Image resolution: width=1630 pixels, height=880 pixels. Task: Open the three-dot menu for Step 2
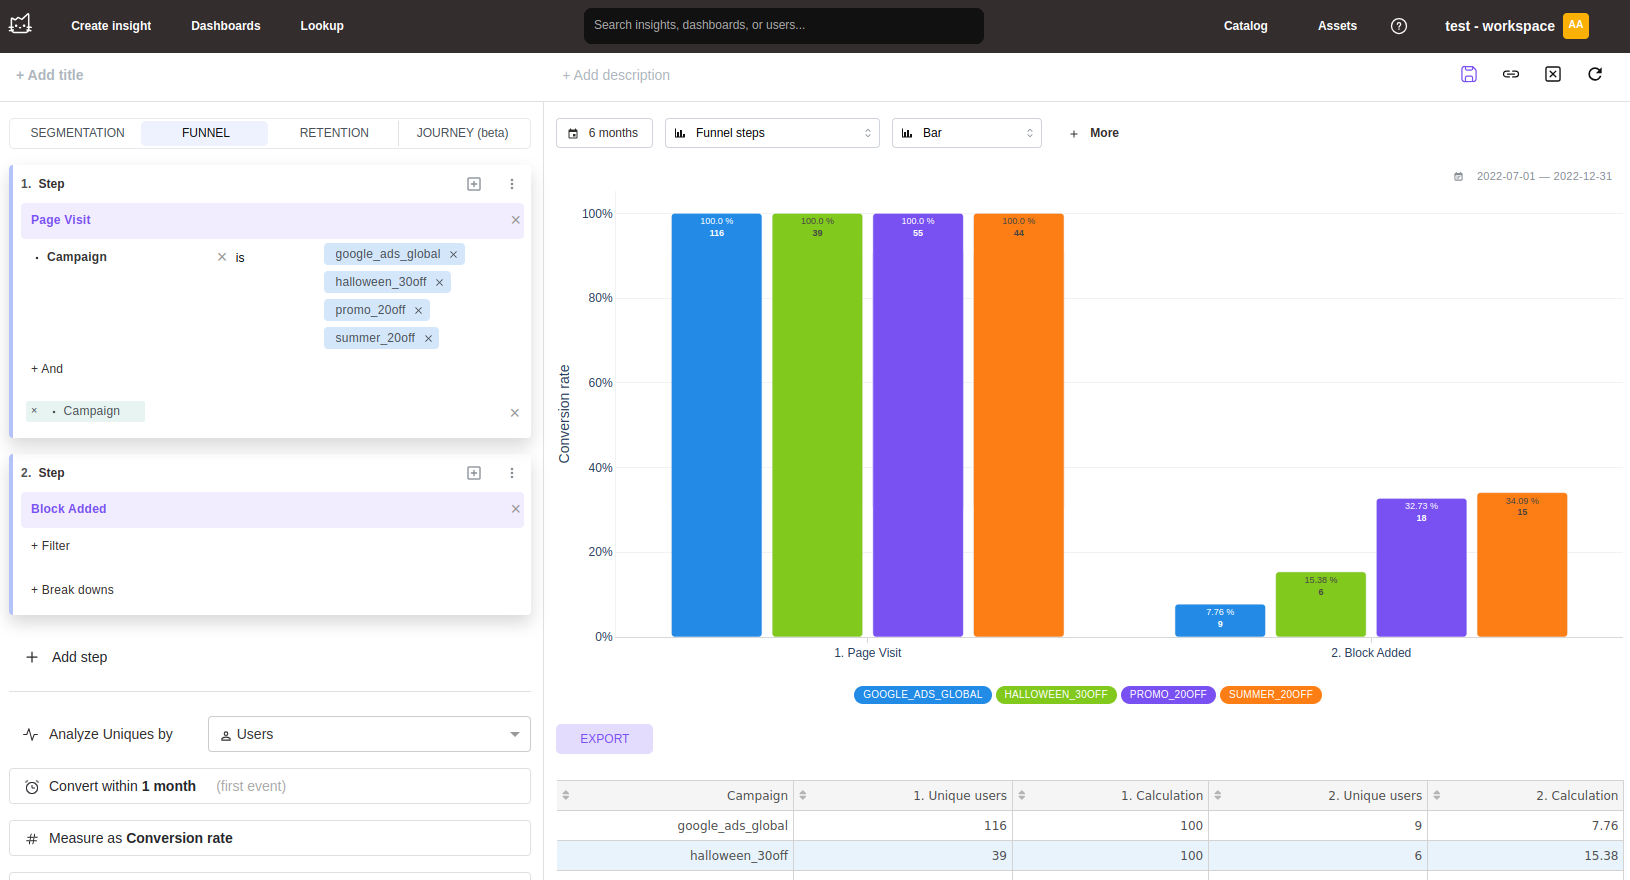coord(512,473)
